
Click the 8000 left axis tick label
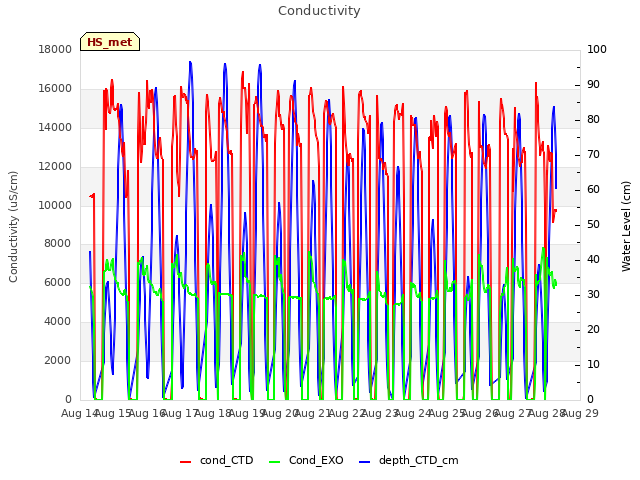tap(58, 244)
